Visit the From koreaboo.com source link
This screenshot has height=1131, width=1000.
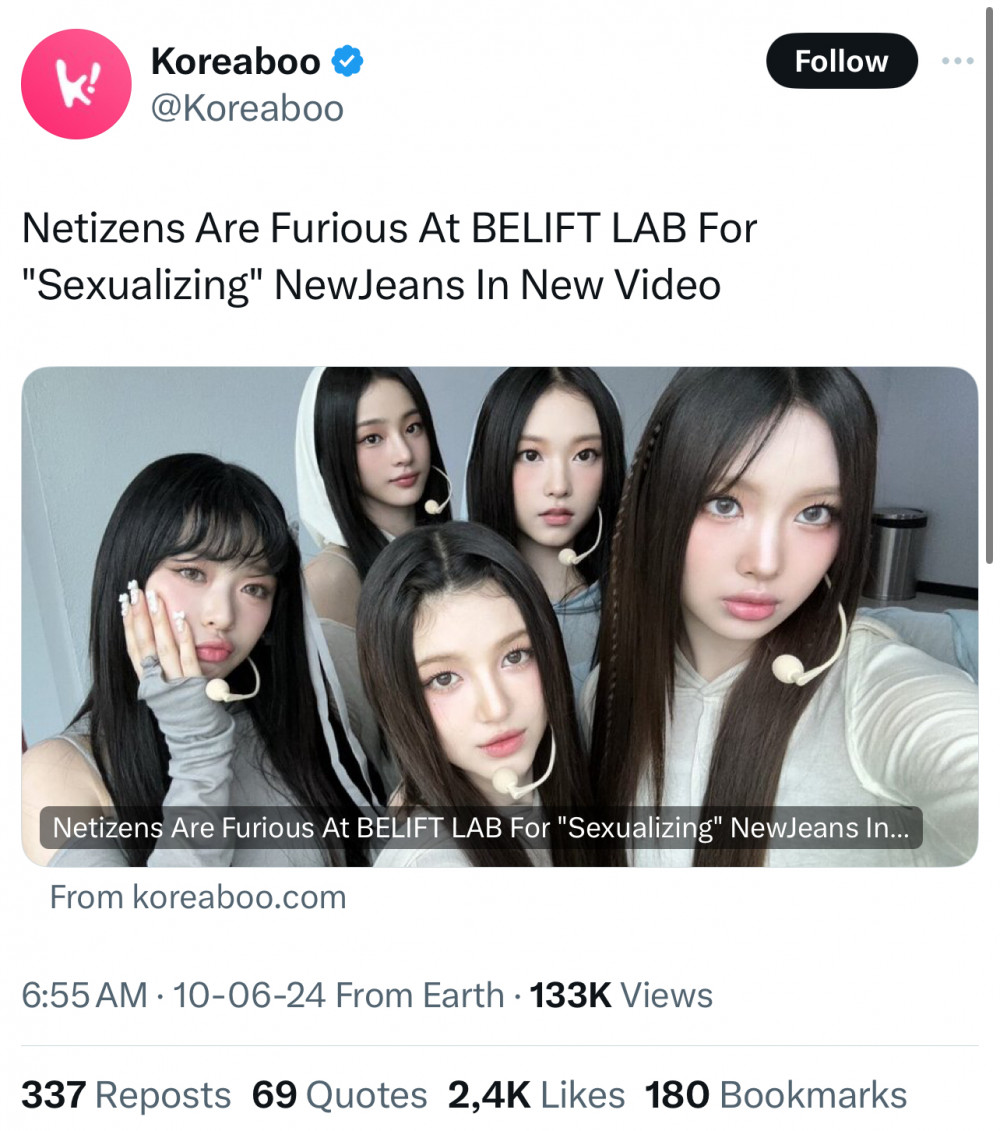(198, 897)
